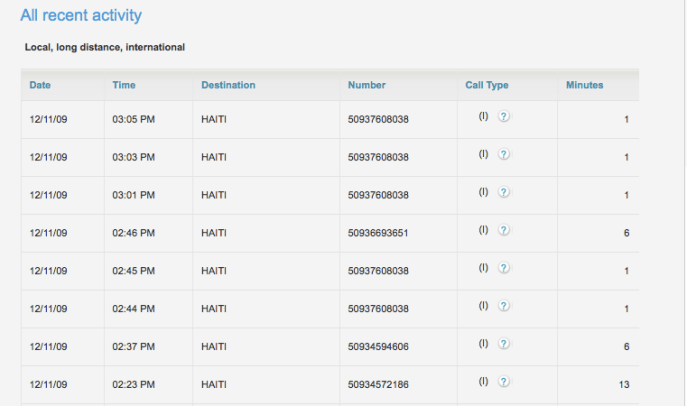
Task: Select phone number 50934594606
Action: [378, 347]
